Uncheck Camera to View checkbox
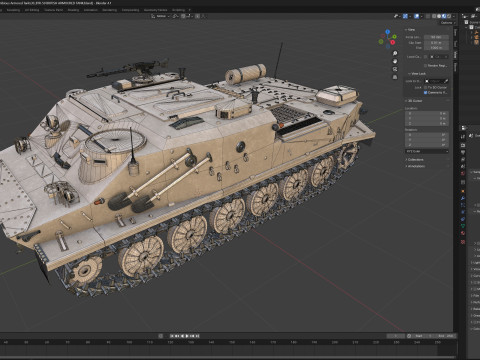The image size is (480, 360). 425,93
